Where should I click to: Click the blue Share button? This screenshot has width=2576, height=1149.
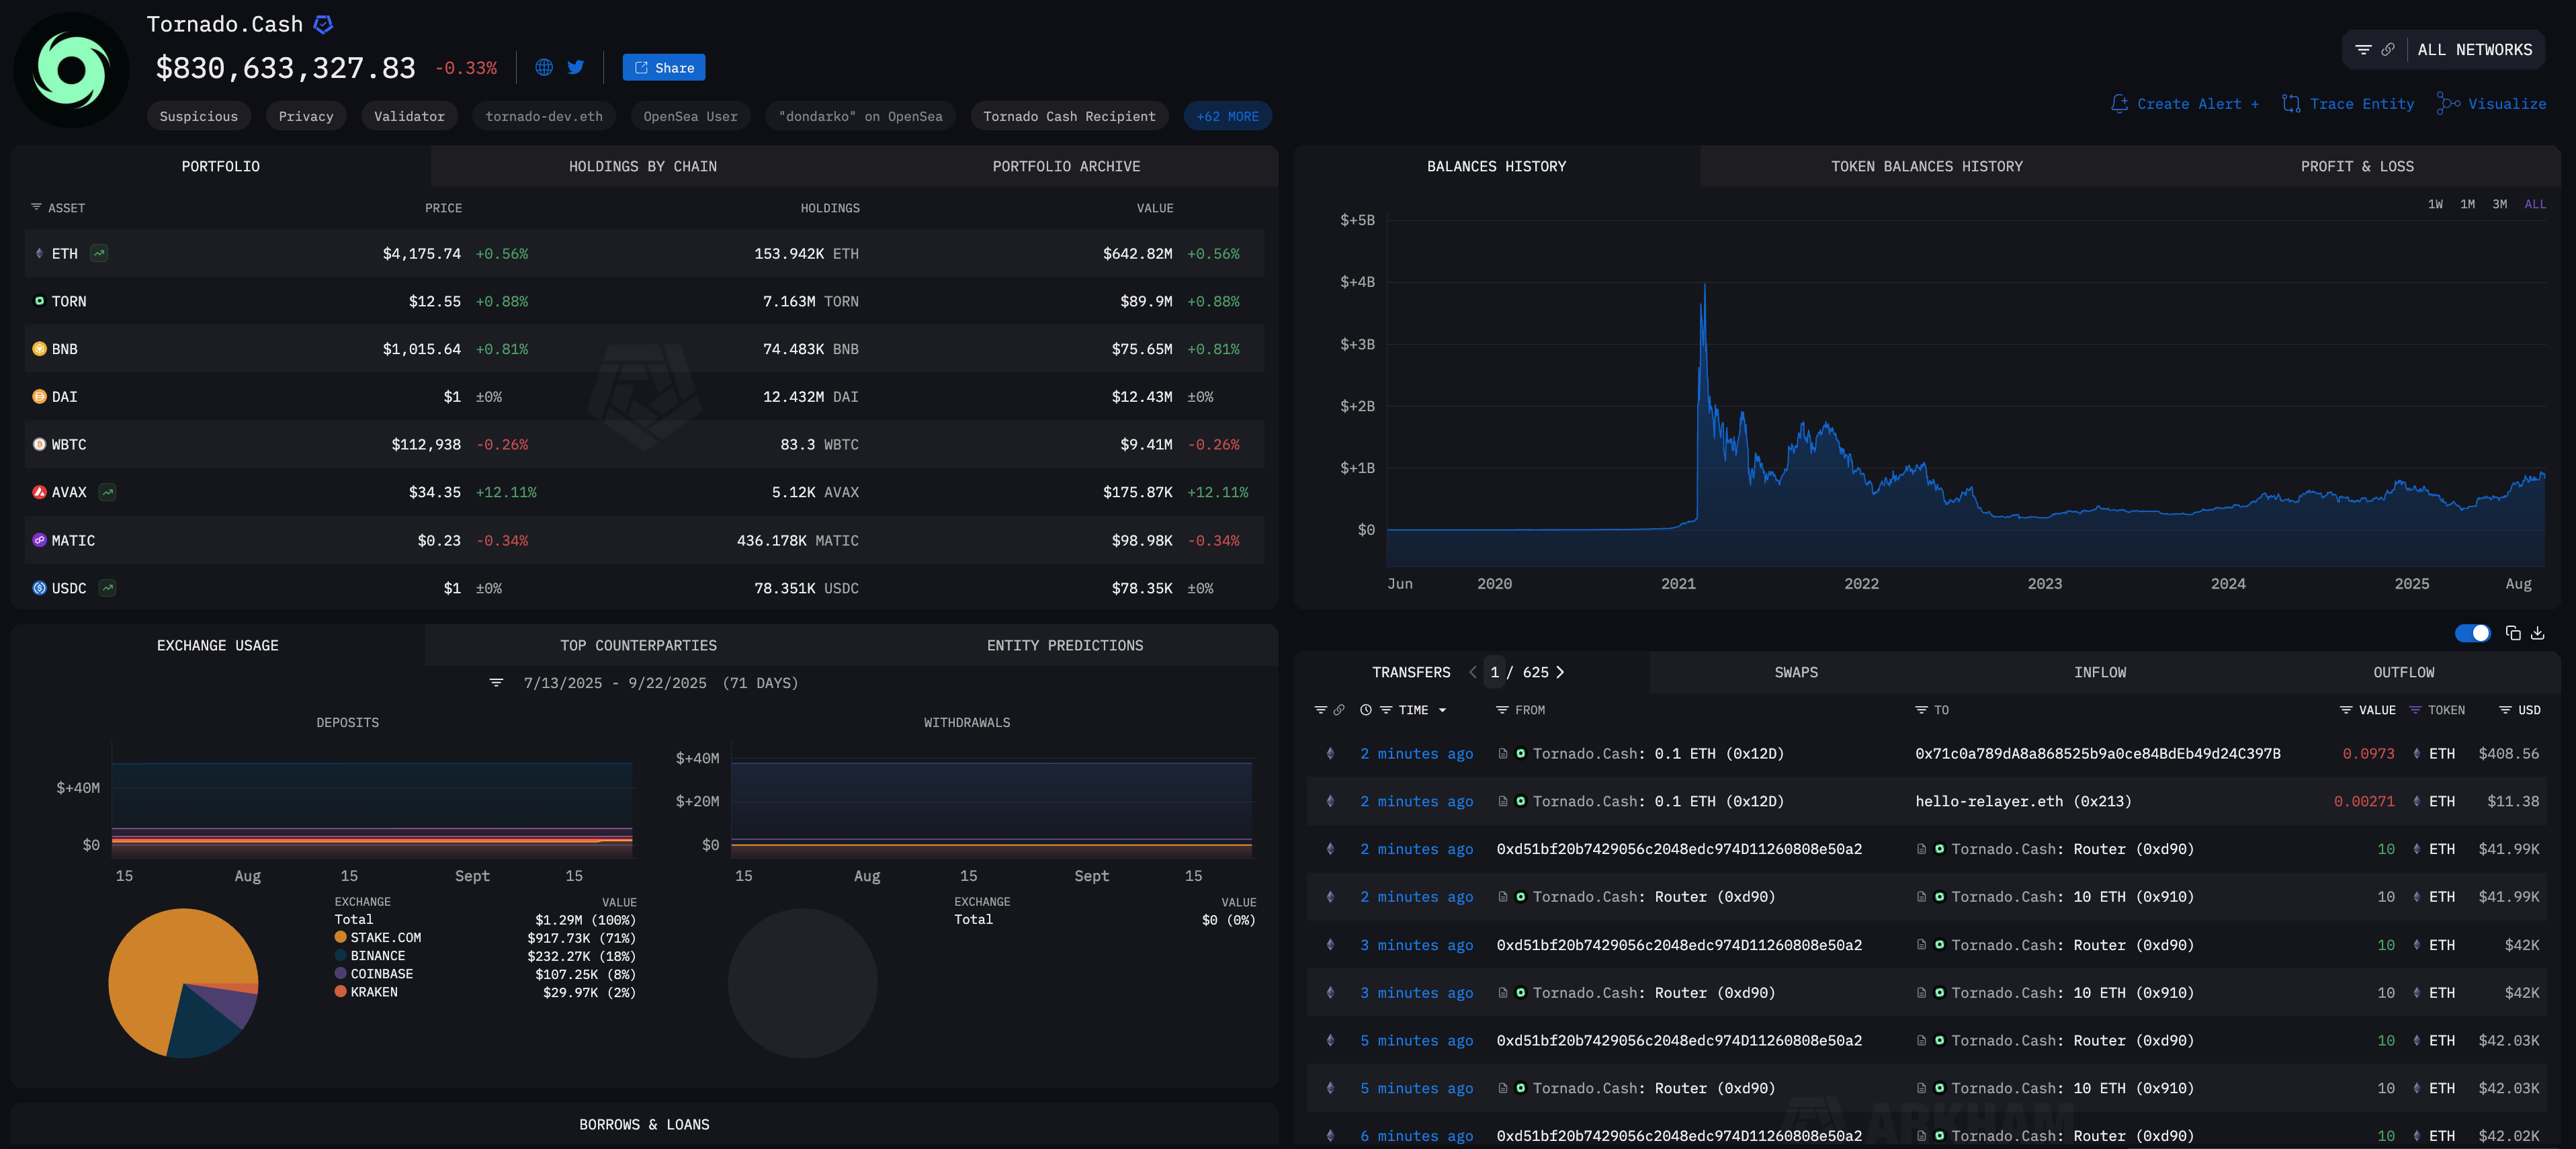click(664, 68)
